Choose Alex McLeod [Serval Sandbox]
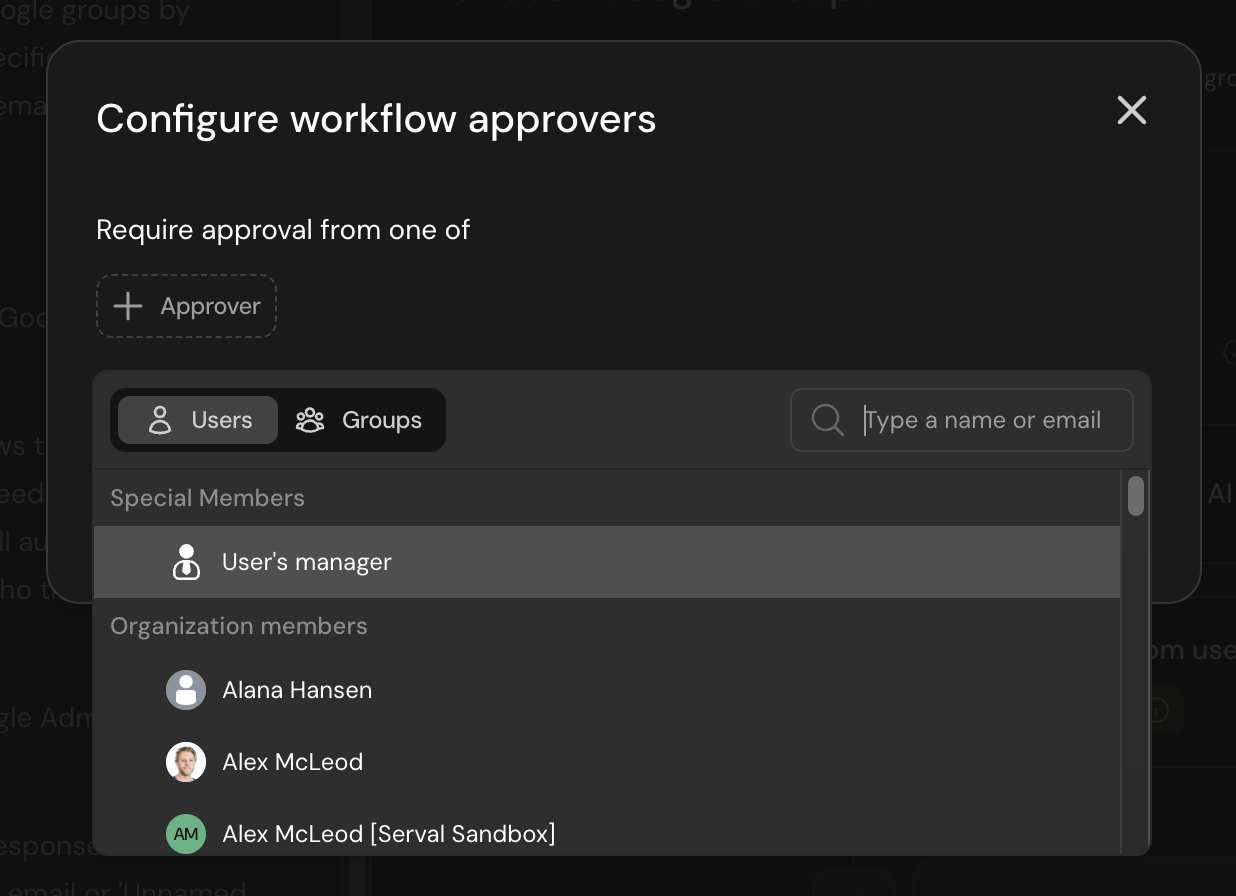This screenshot has height=896, width=1236. pos(388,834)
